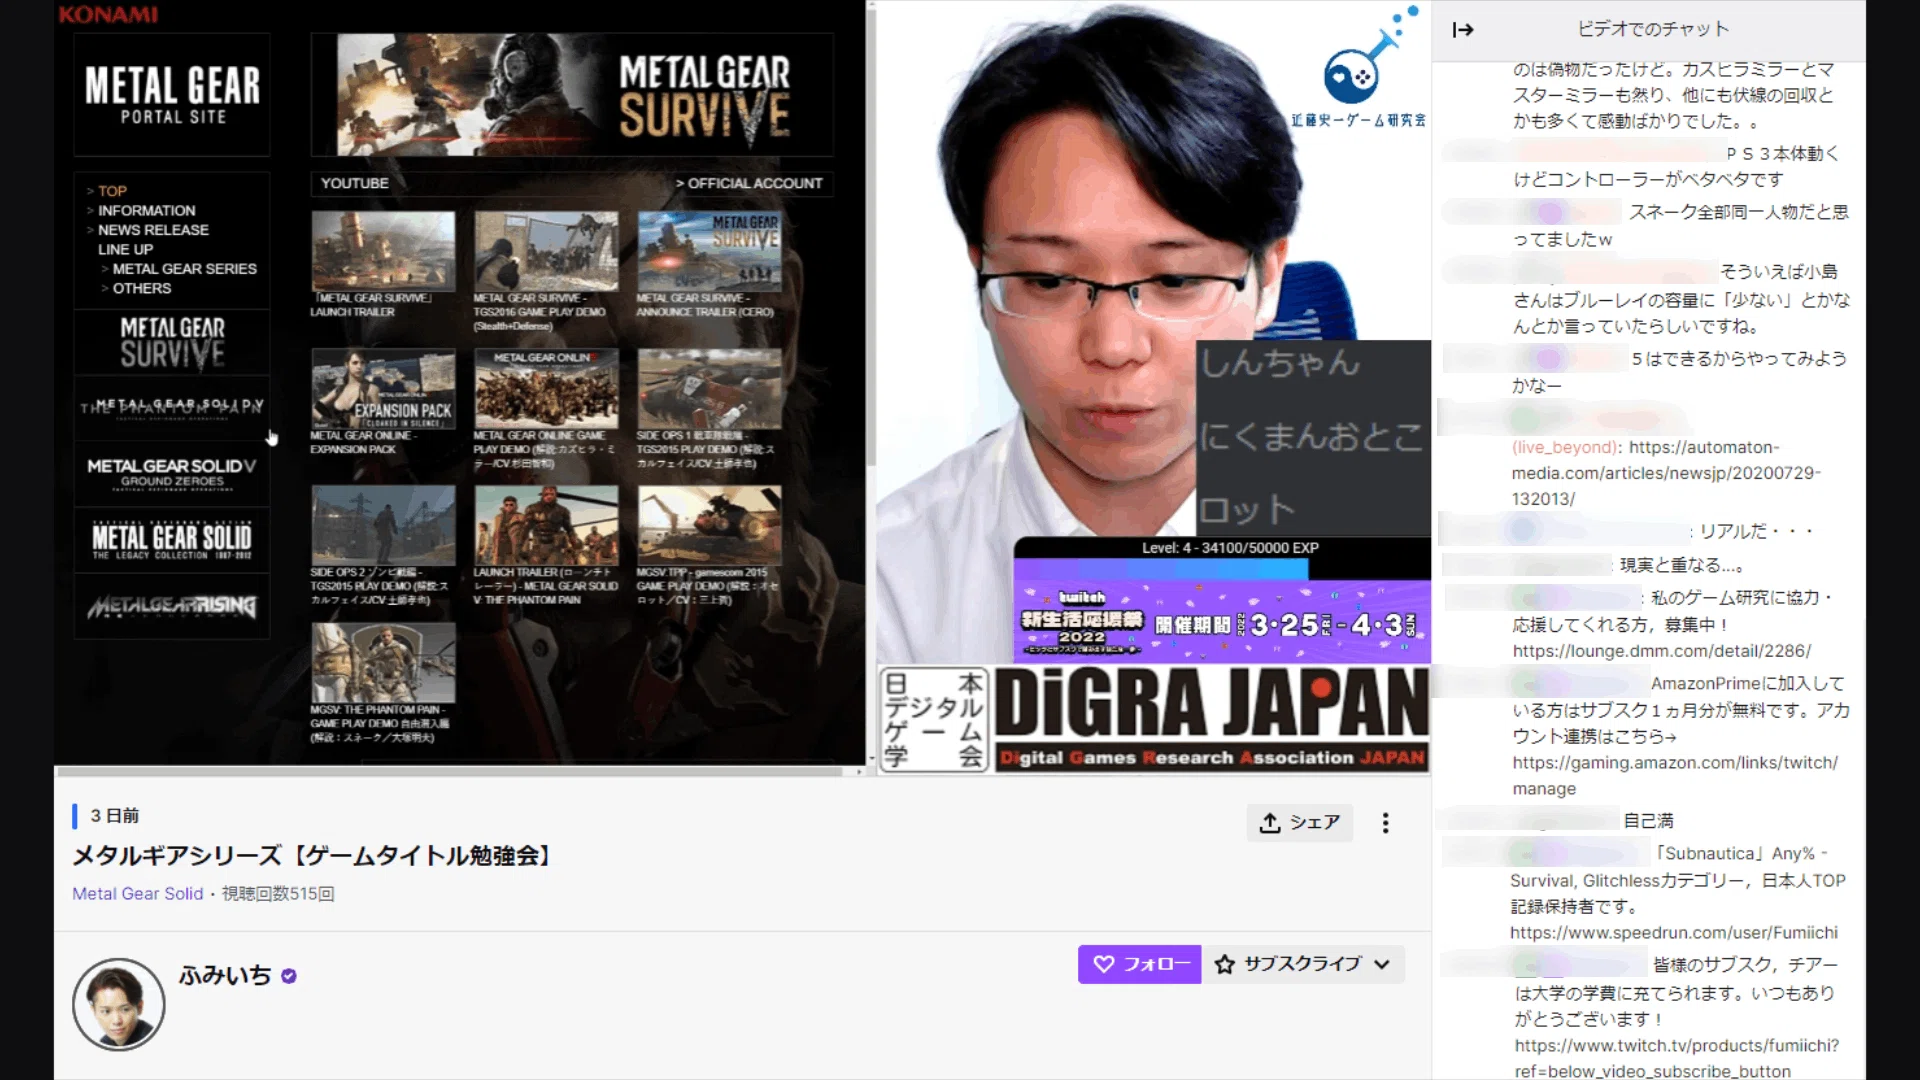Open the Announce Trailer (CERO) thumbnail
Image resolution: width=1920 pixels, height=1080 pixels.
710,252
